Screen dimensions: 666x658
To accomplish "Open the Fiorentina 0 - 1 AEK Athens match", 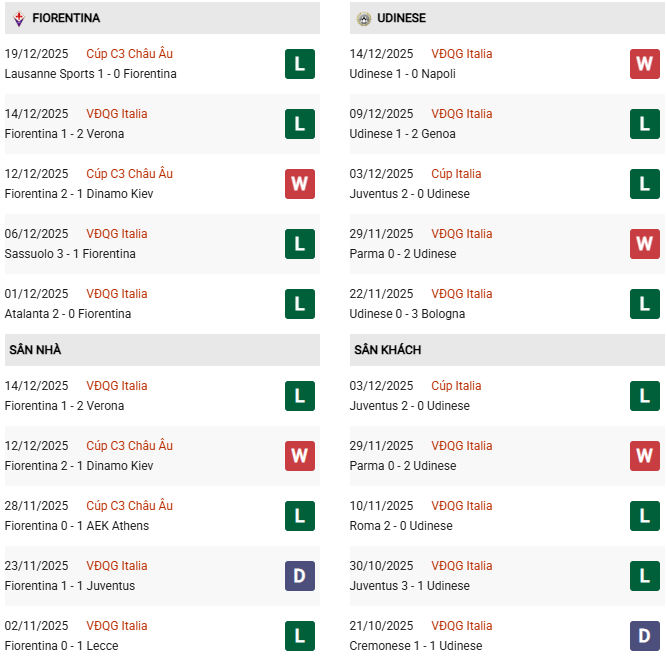I will pyautogui.click(x=77, y=526).
